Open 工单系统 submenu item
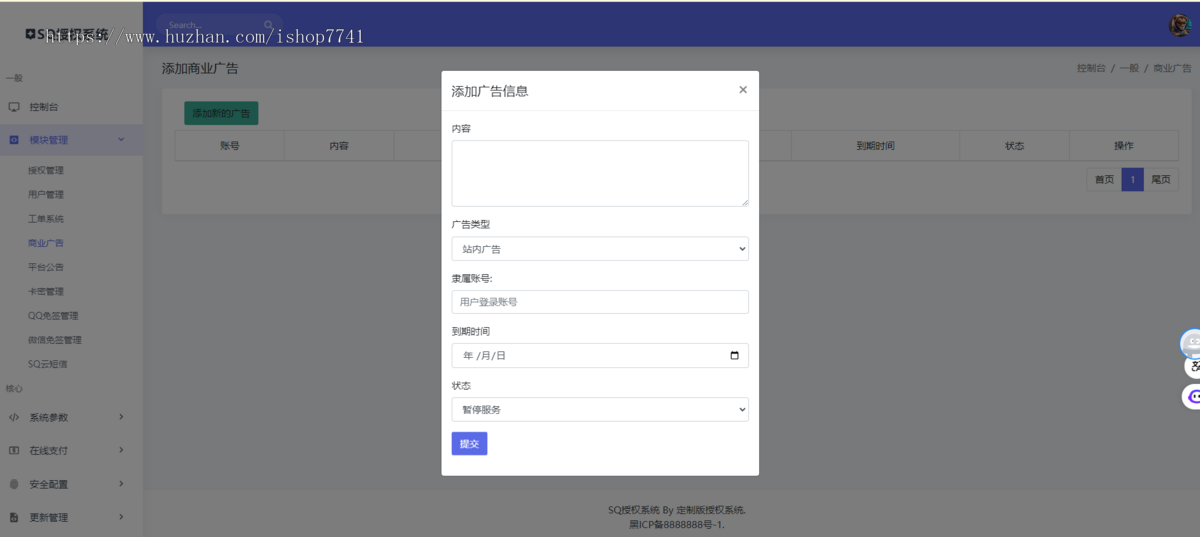1200x537 pixels. (x=46, y=219)
